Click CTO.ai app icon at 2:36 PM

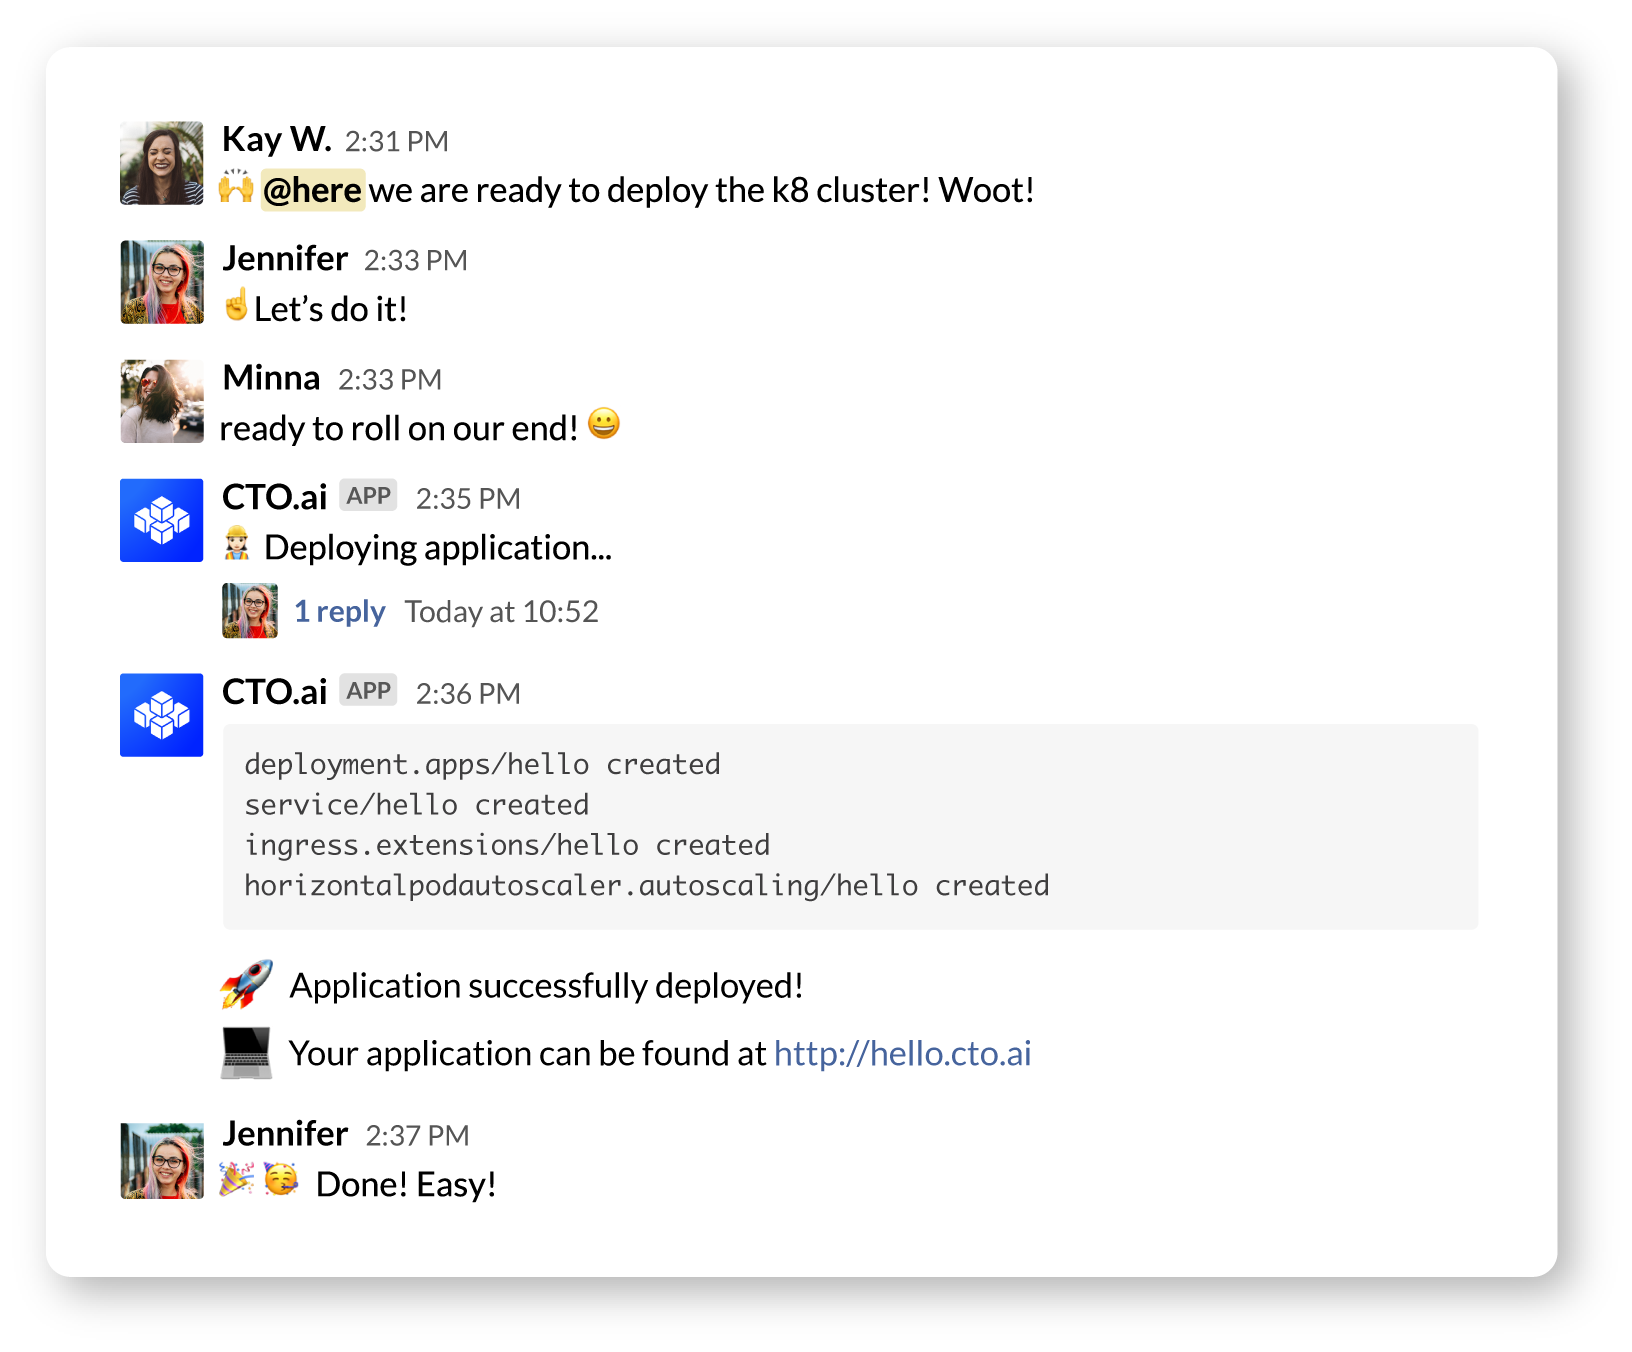161,715
